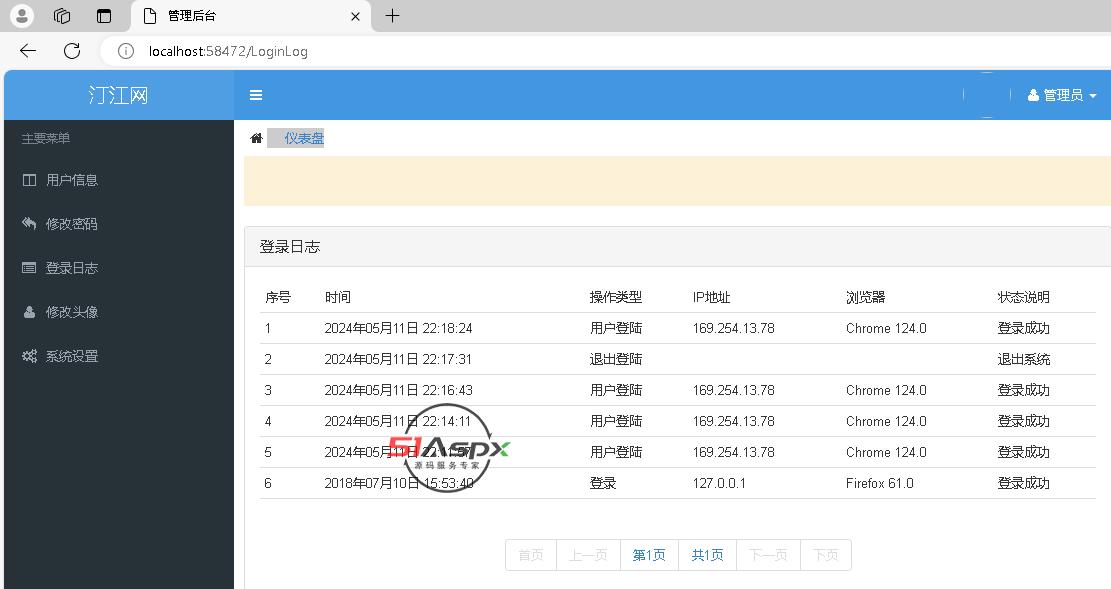Click the 系统设置 gears icon
The height and width of the screenshot is (589, 1111).
[x=29, y=357]
